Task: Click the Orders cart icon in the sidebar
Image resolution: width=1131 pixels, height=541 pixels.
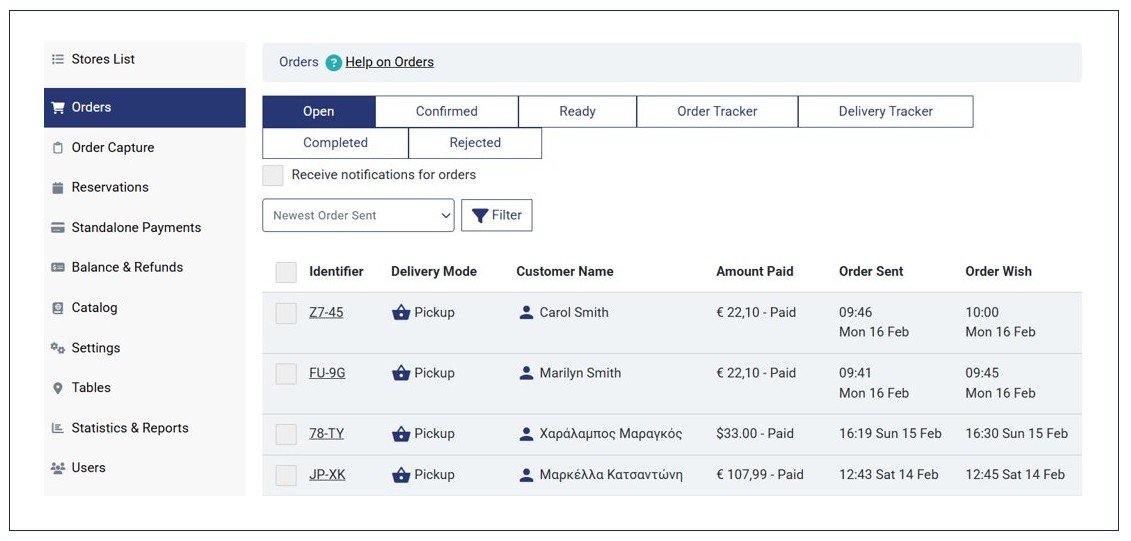Action: click(x=58, y=107)
